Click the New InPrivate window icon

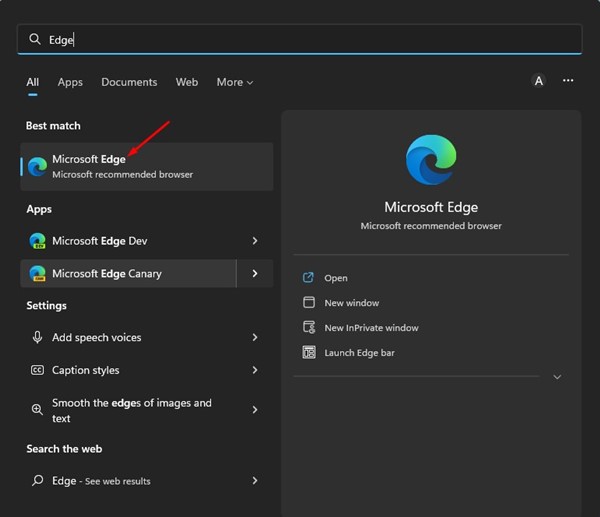click(309, 328)
